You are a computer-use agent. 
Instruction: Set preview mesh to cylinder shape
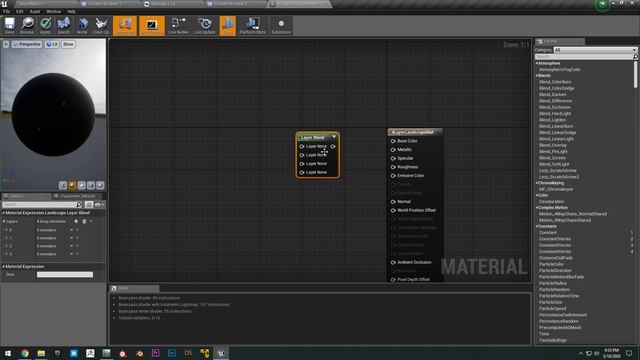click(x=63, y=186)
